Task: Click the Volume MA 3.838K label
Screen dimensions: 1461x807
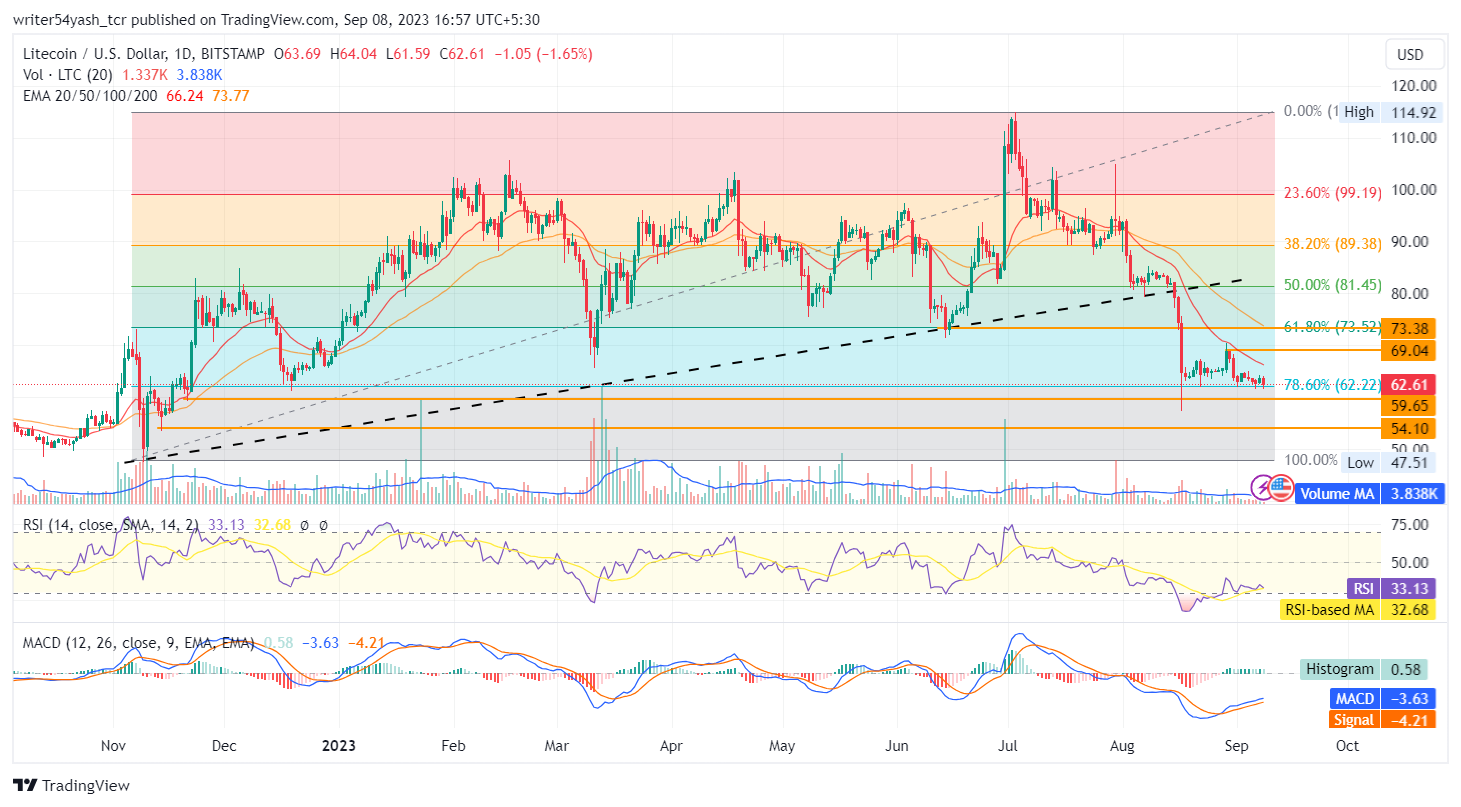Action: click(1370, 493)
